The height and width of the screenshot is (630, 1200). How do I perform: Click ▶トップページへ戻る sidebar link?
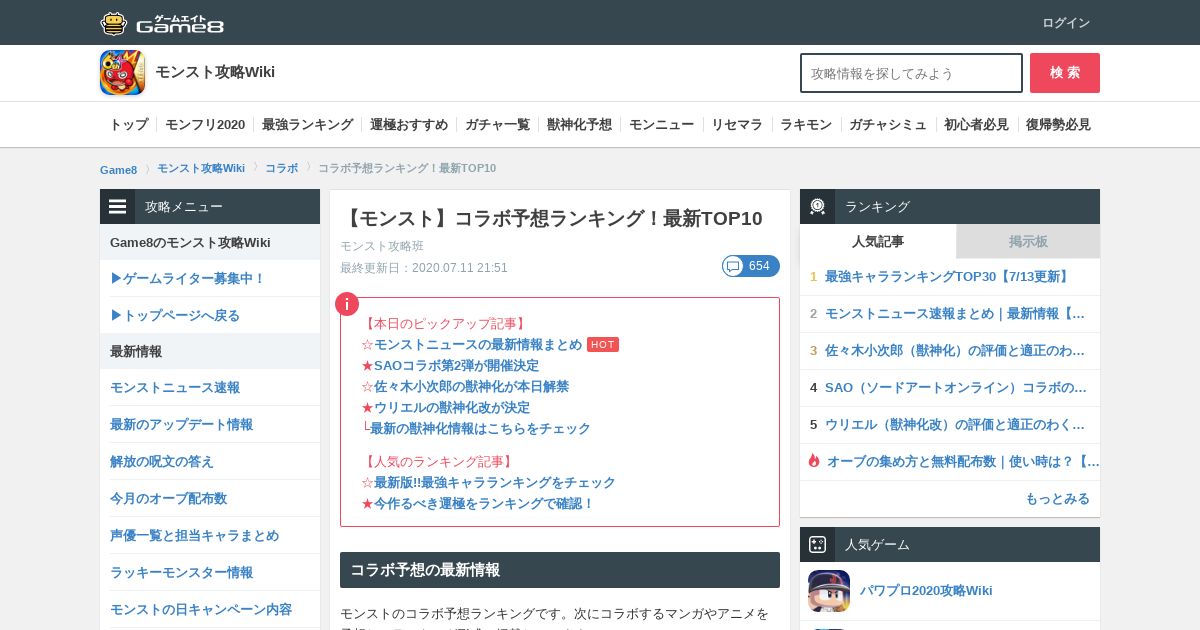click(x=175, y=315)
